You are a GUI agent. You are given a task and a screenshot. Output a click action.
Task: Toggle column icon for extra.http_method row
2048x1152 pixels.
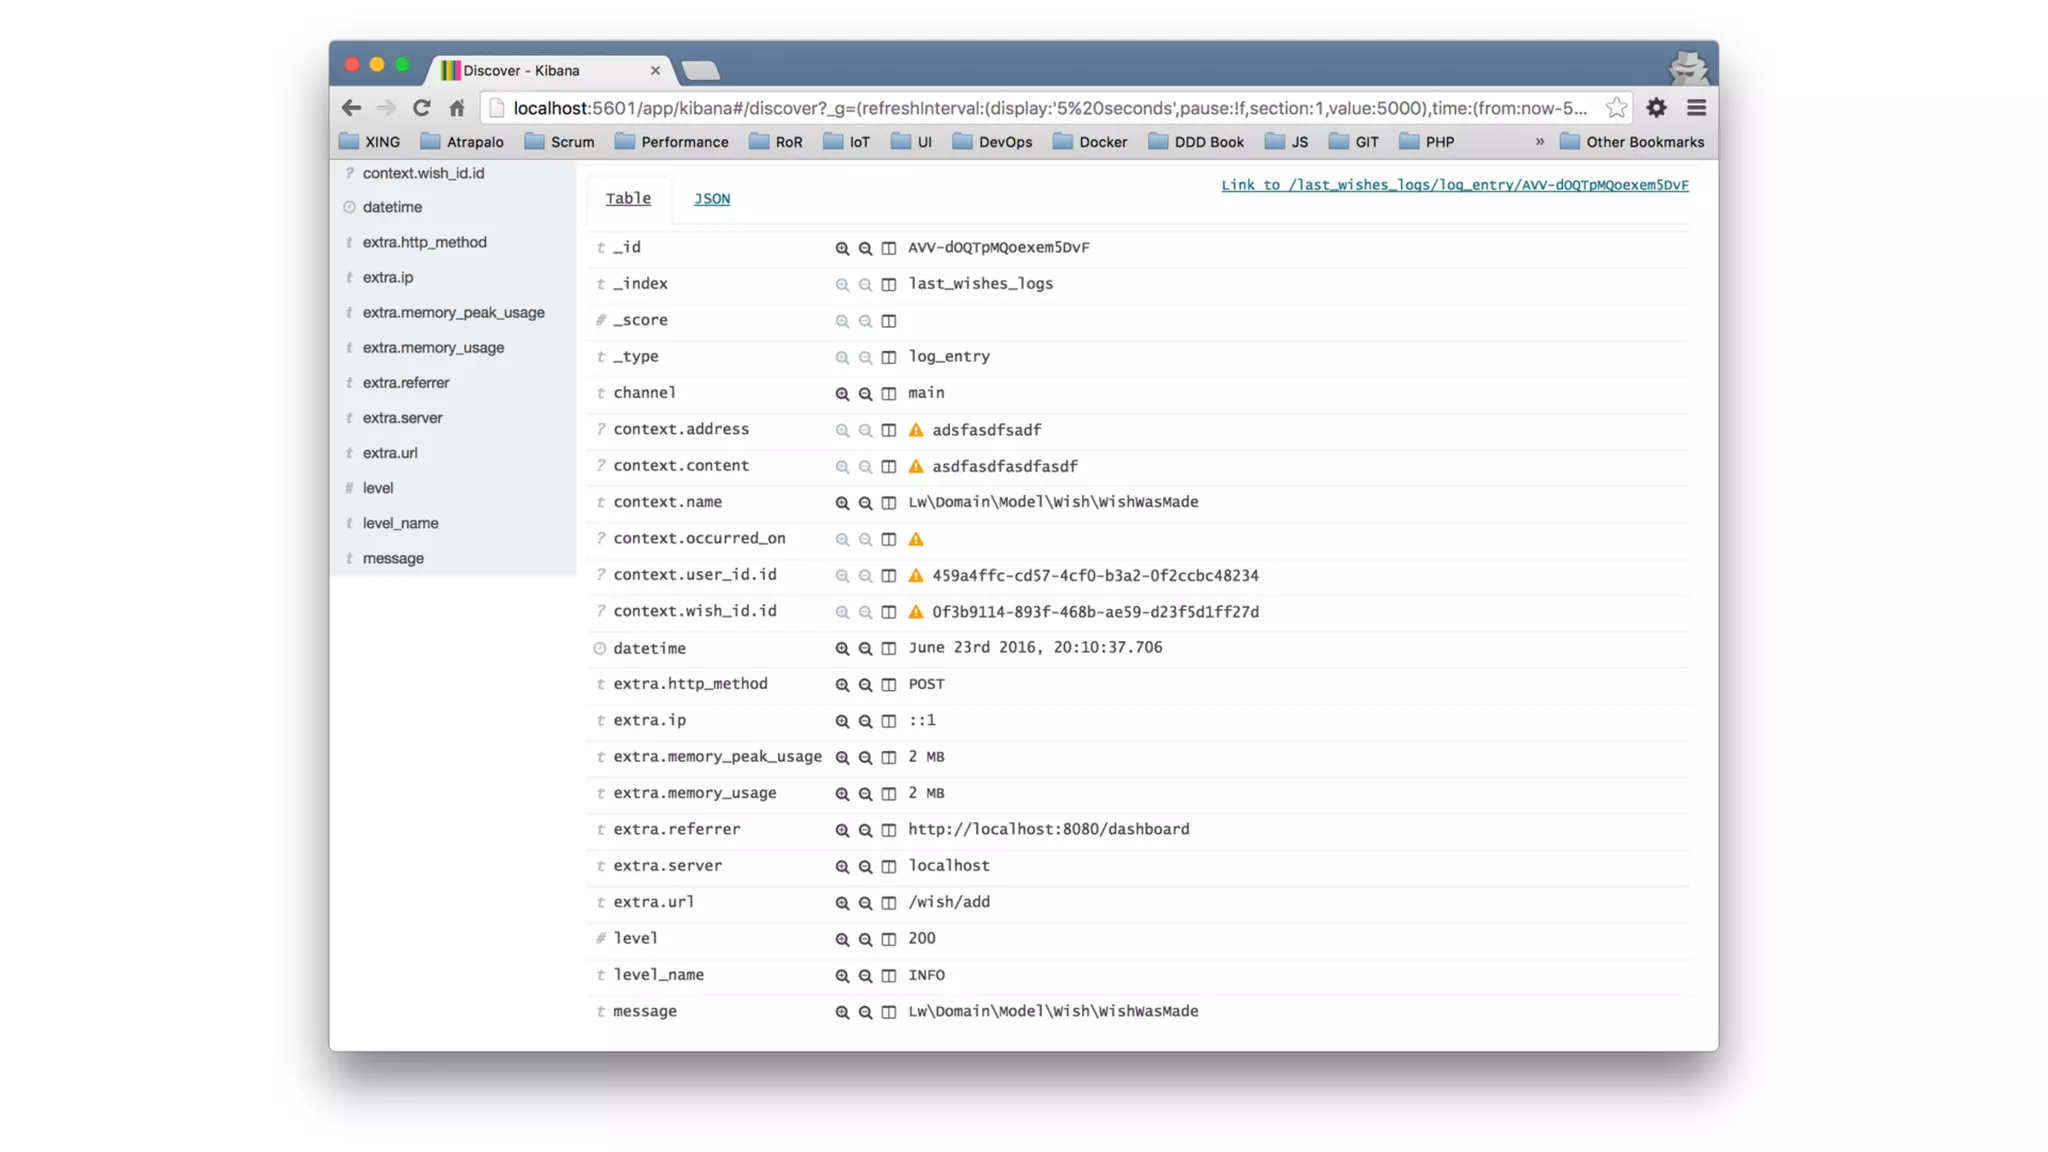[x=888, y=684]
